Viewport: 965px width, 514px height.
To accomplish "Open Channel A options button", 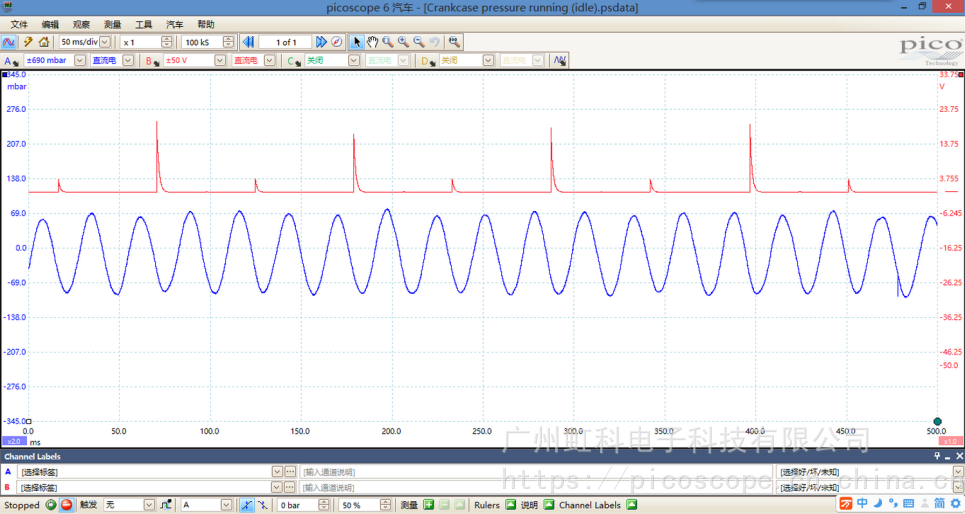I will [12, 60].
